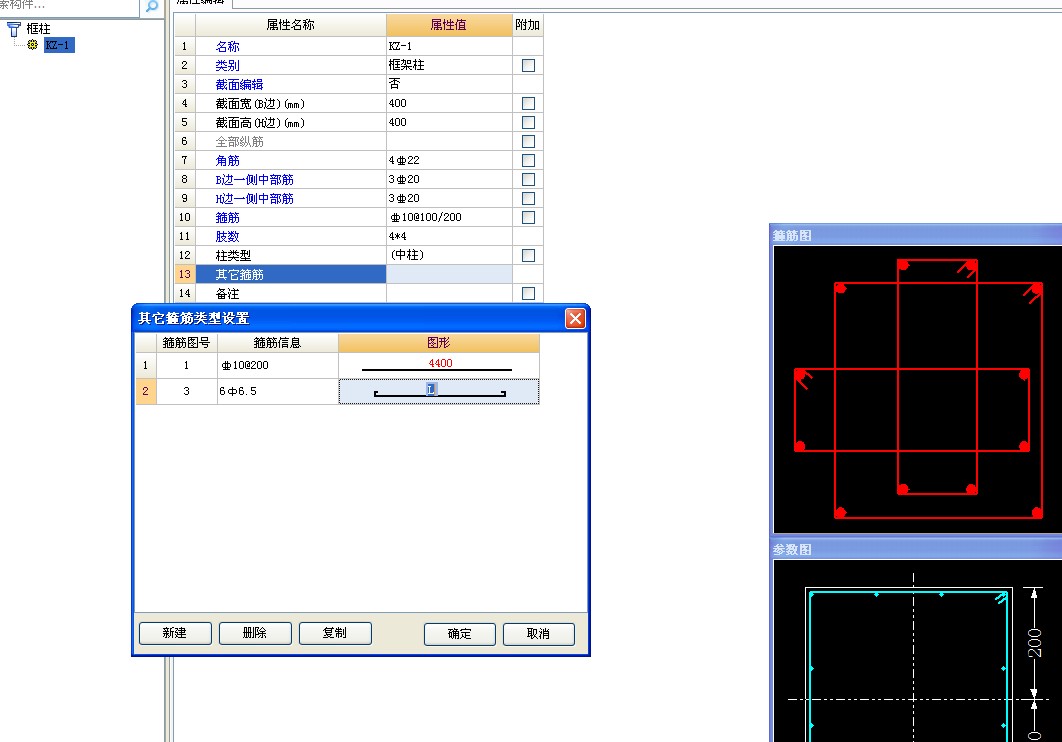Click the 全部纵筋 property name
Image resolution: width=1062 pixels, height=742 pixels.
tap(239, 141)
